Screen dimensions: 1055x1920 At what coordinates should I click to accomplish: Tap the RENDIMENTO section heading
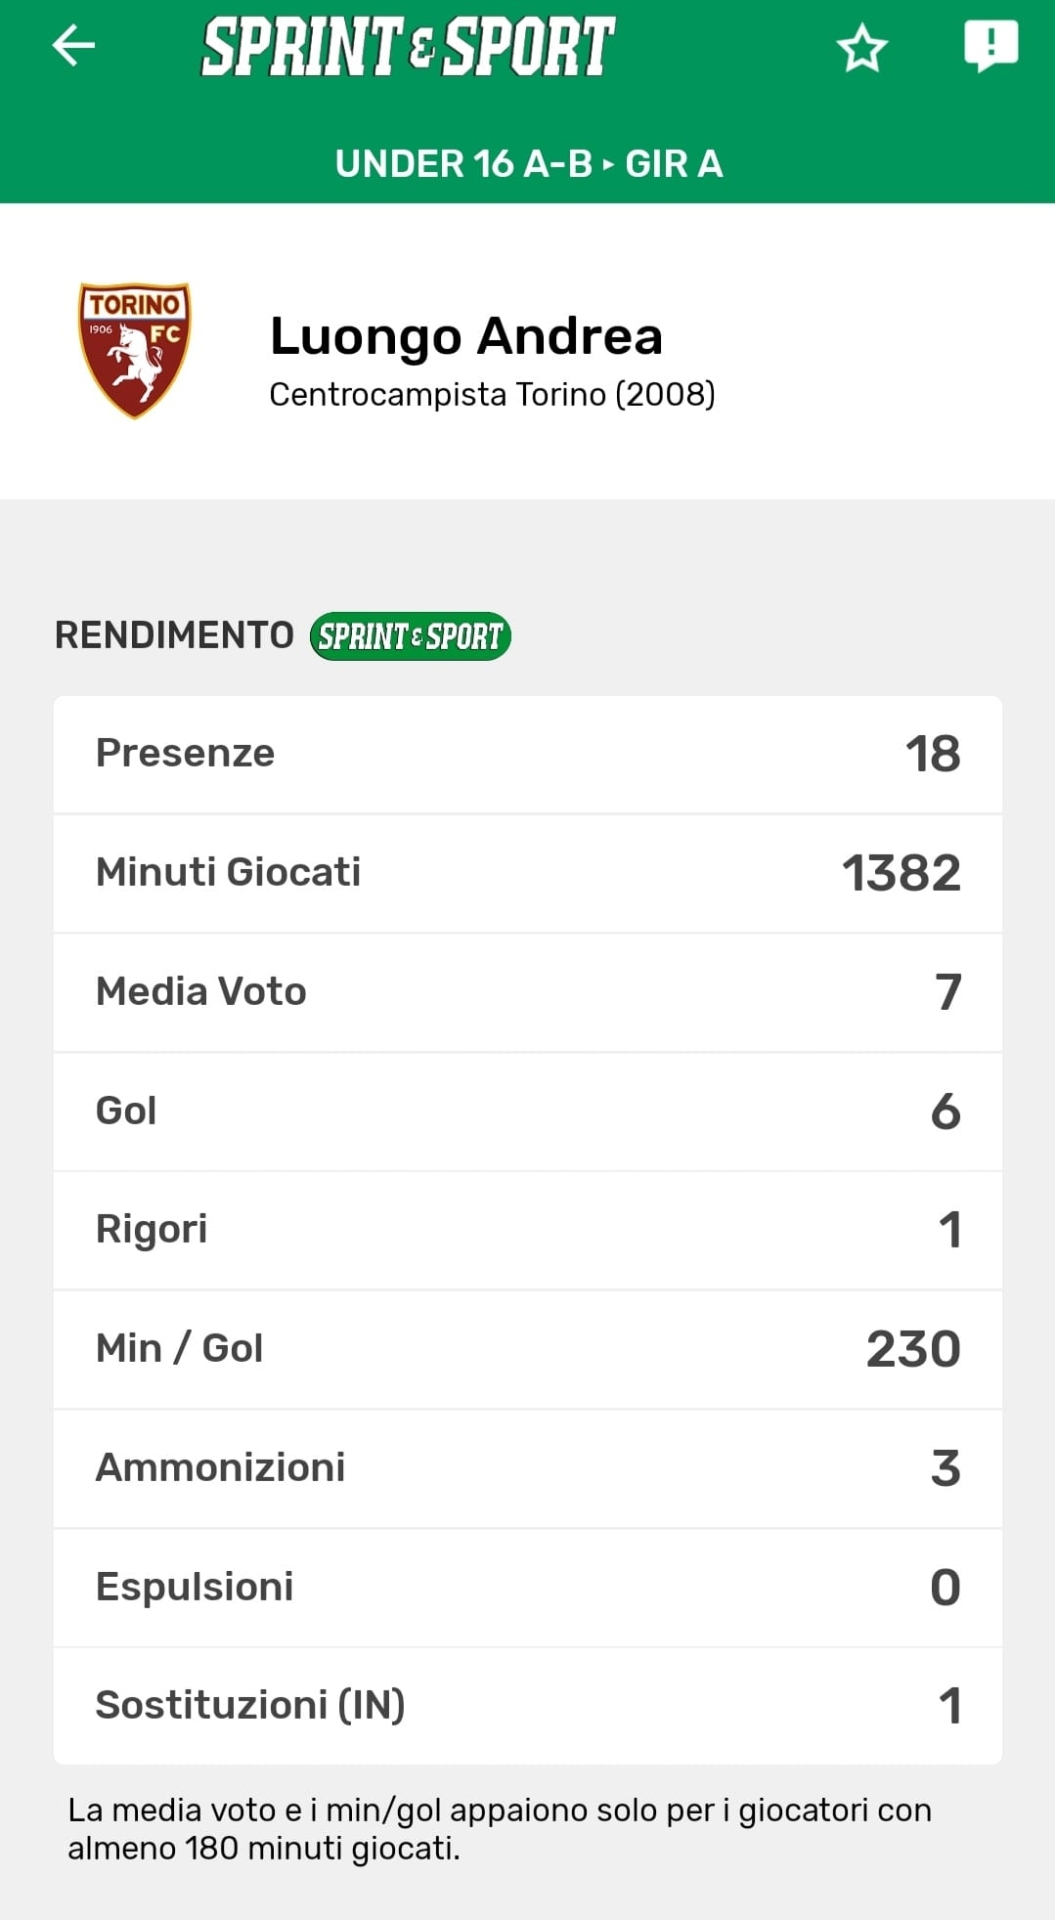point(174,636)
